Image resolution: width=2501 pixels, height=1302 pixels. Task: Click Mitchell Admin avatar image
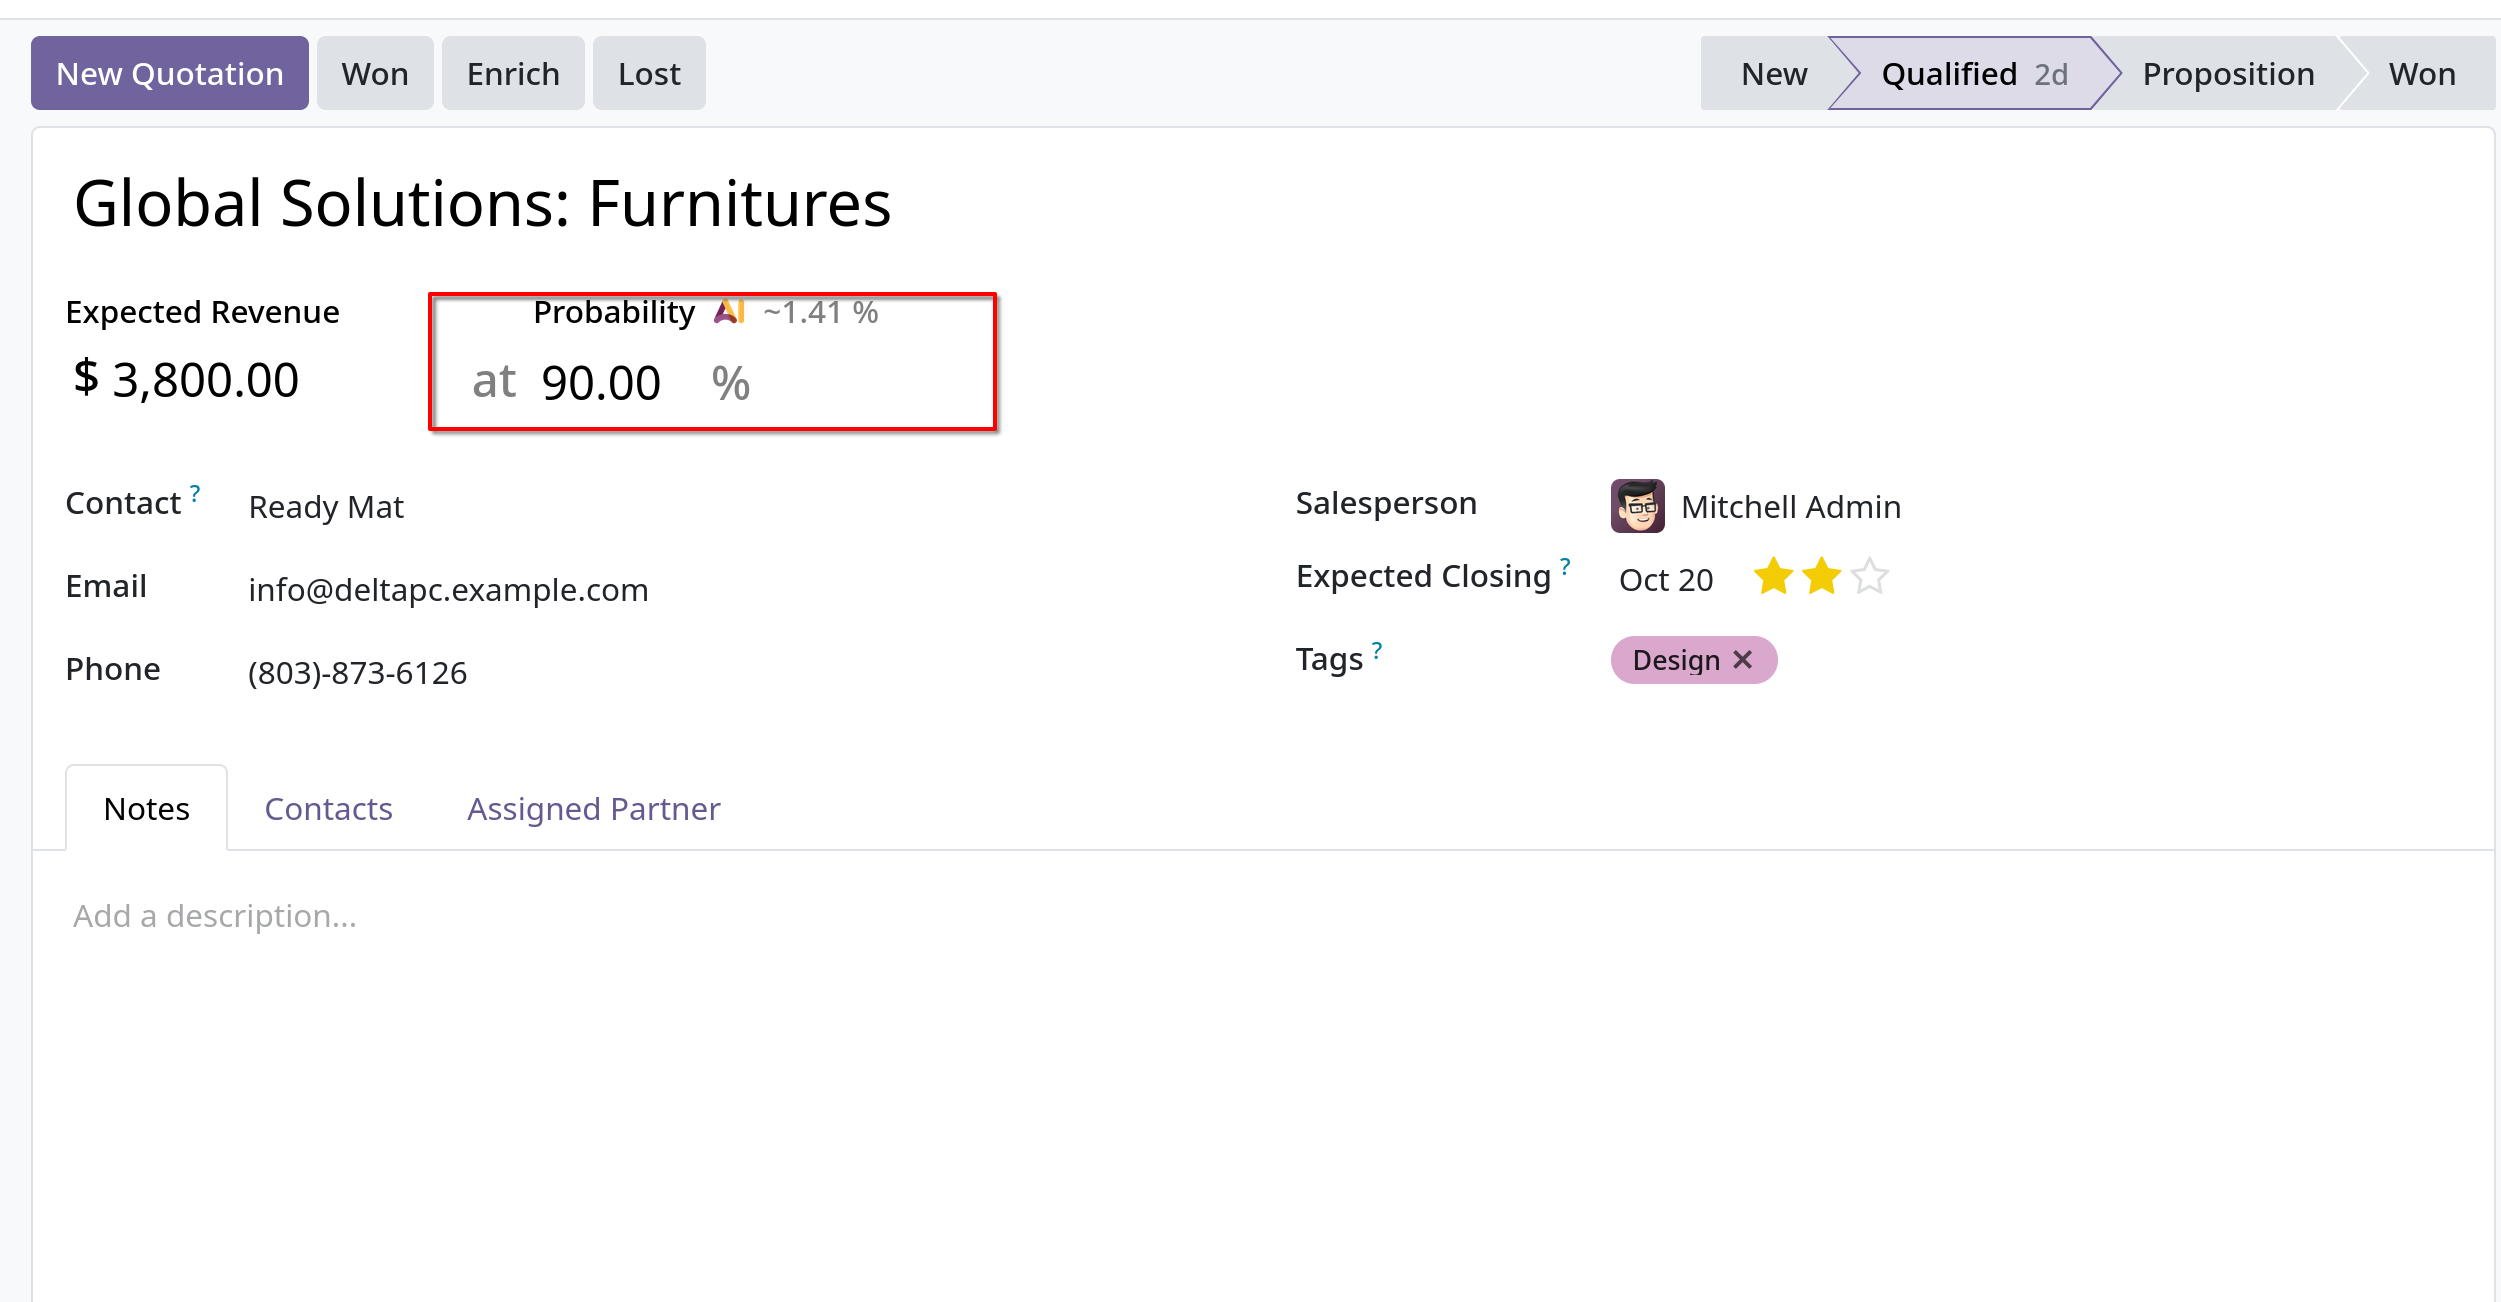pos(1637,506)
